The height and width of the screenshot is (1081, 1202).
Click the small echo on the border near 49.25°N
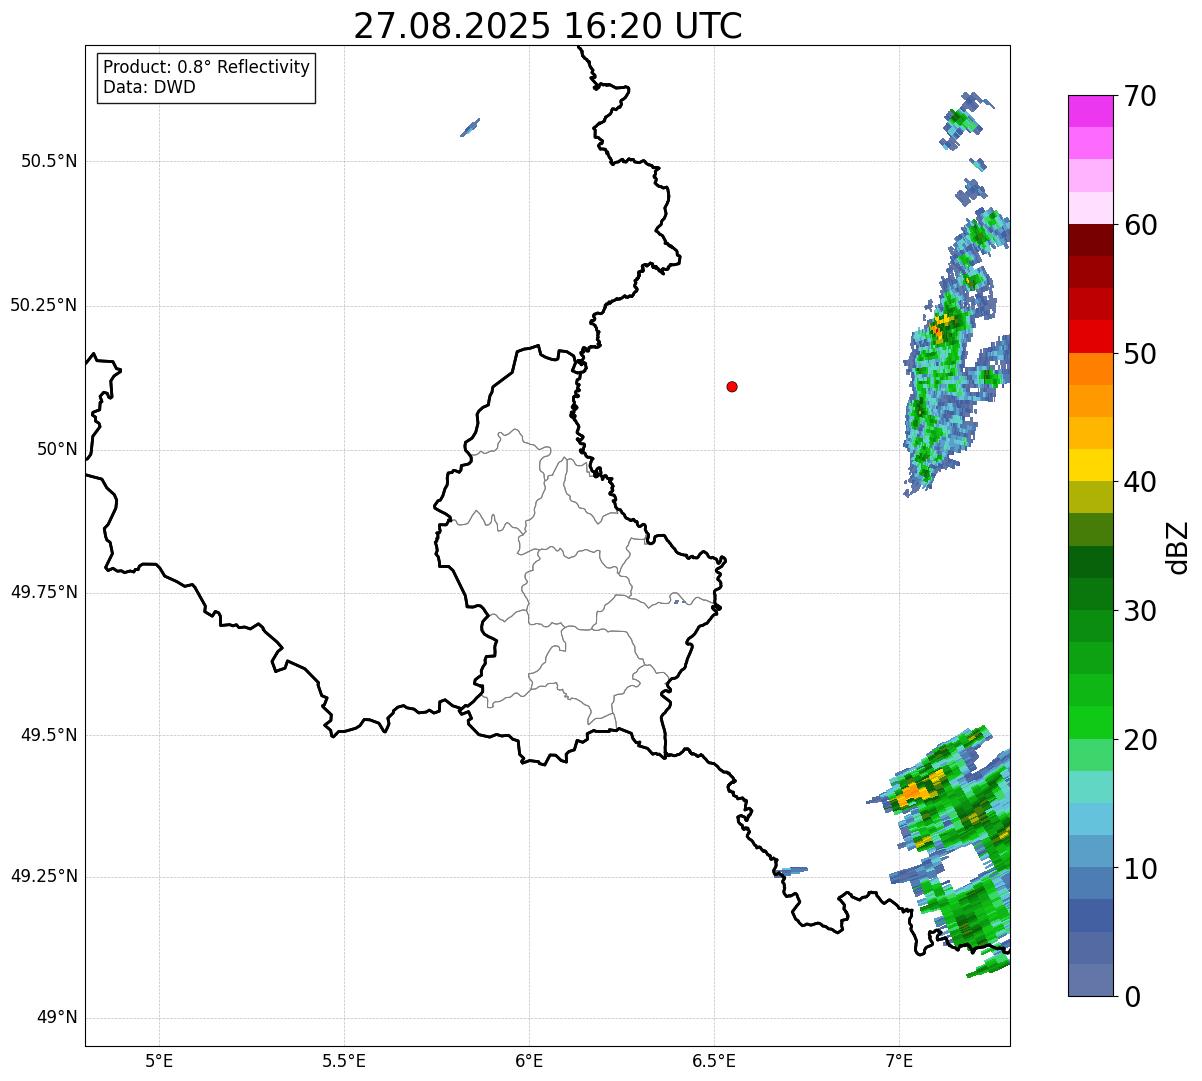pos(791,871)
